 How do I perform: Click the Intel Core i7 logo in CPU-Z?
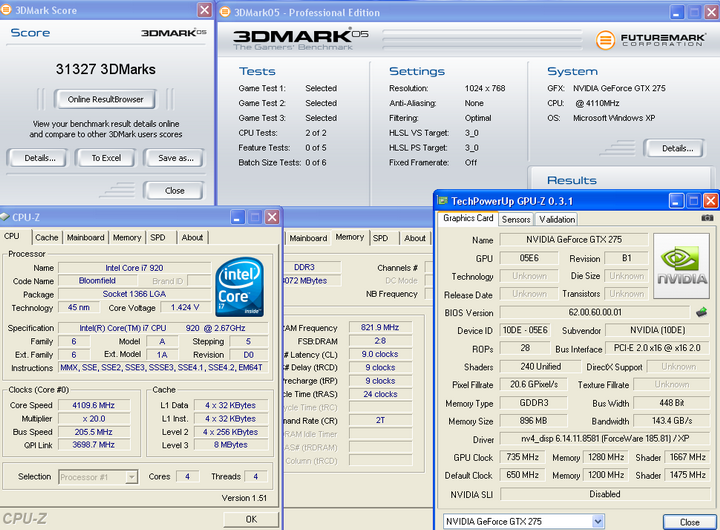pos(240,287)
